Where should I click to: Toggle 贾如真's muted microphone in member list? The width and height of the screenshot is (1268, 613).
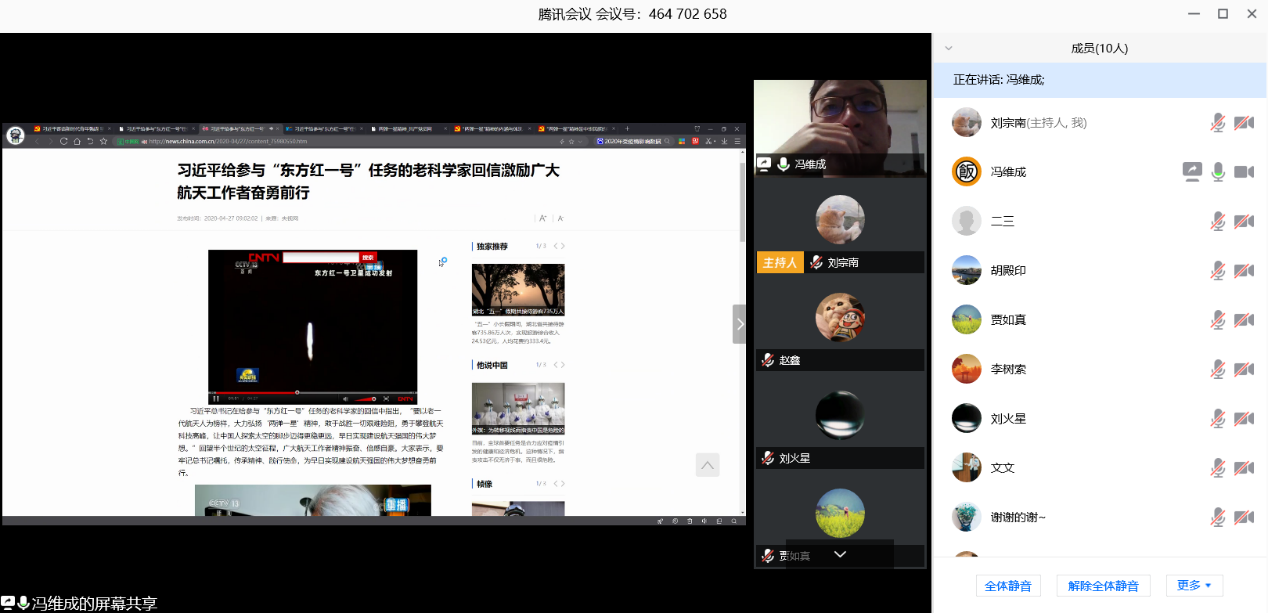(x=1218, y=320)
